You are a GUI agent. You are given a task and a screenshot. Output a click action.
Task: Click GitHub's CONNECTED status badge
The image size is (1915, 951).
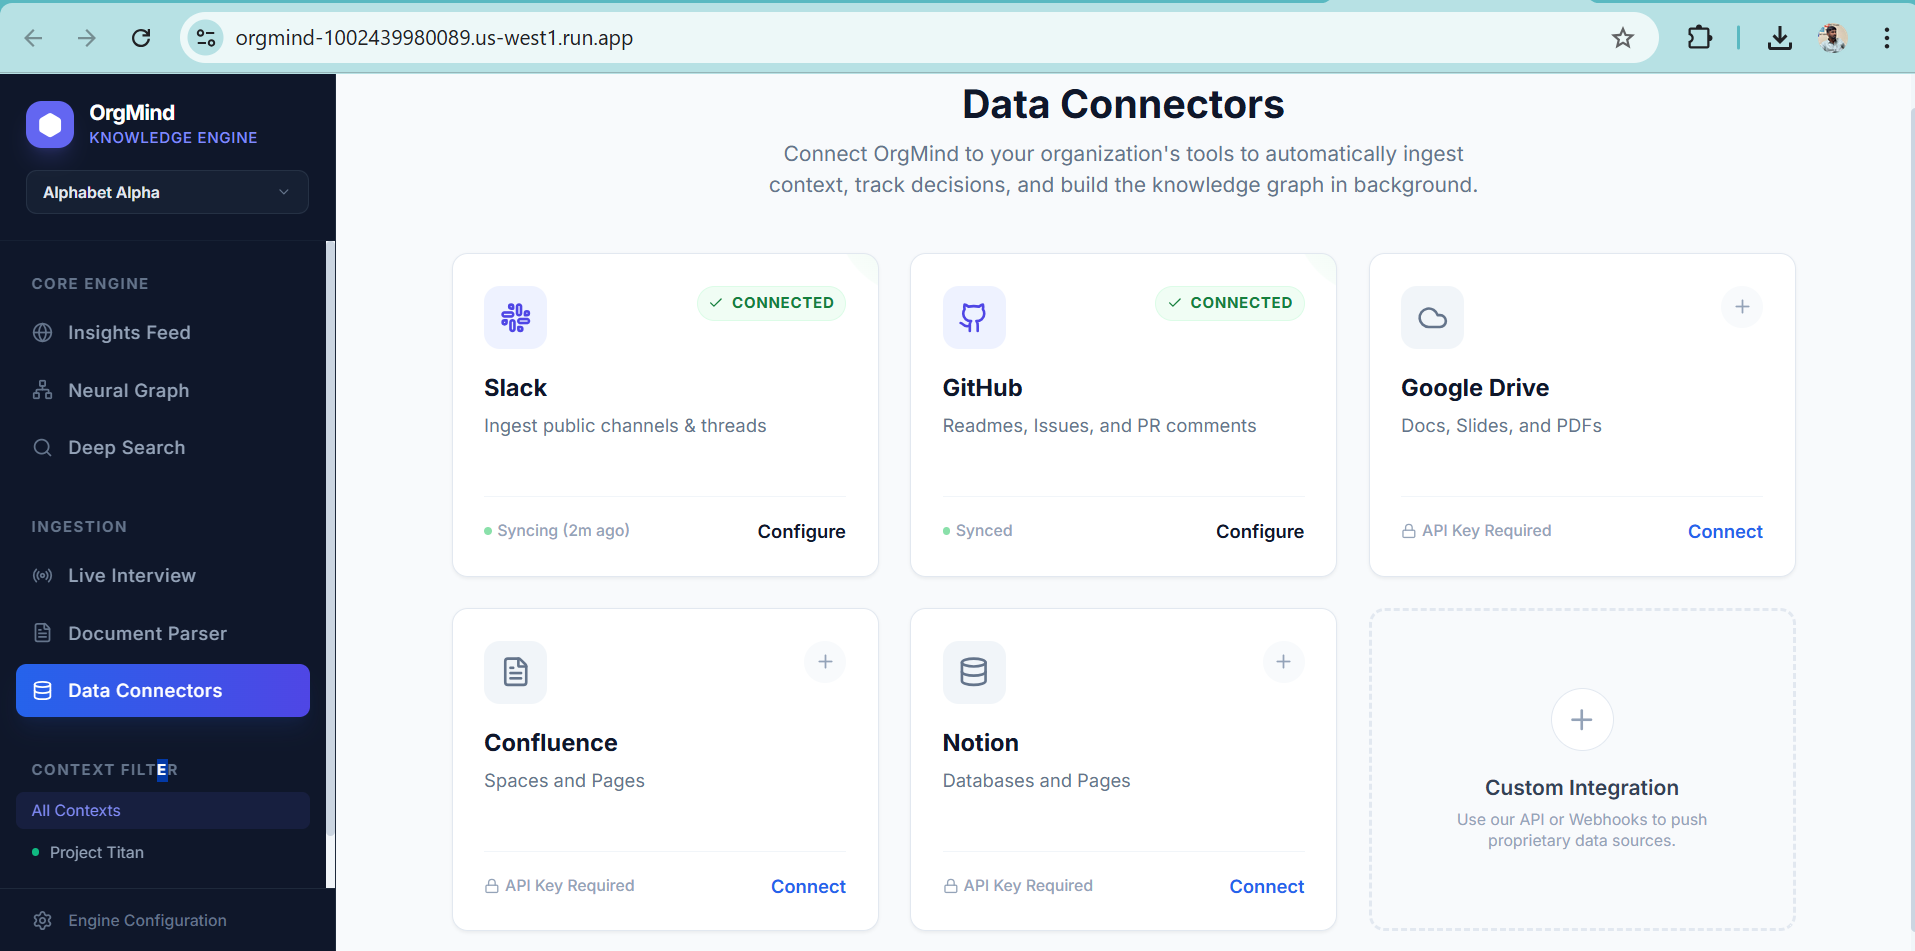(1230, 303)
